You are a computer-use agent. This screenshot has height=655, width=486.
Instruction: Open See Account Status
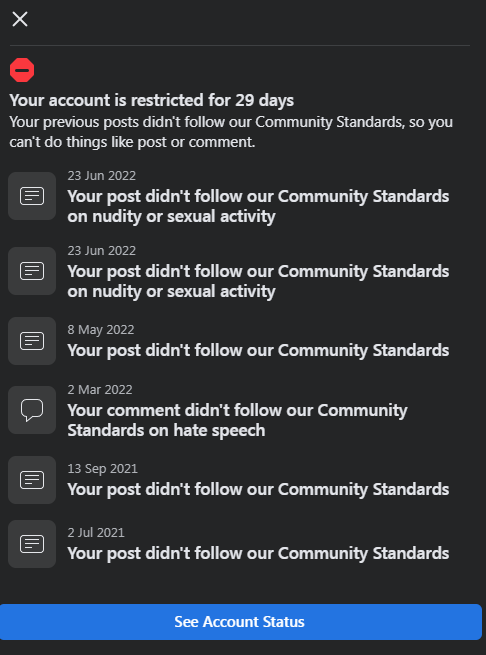click(x=241, y=622)
